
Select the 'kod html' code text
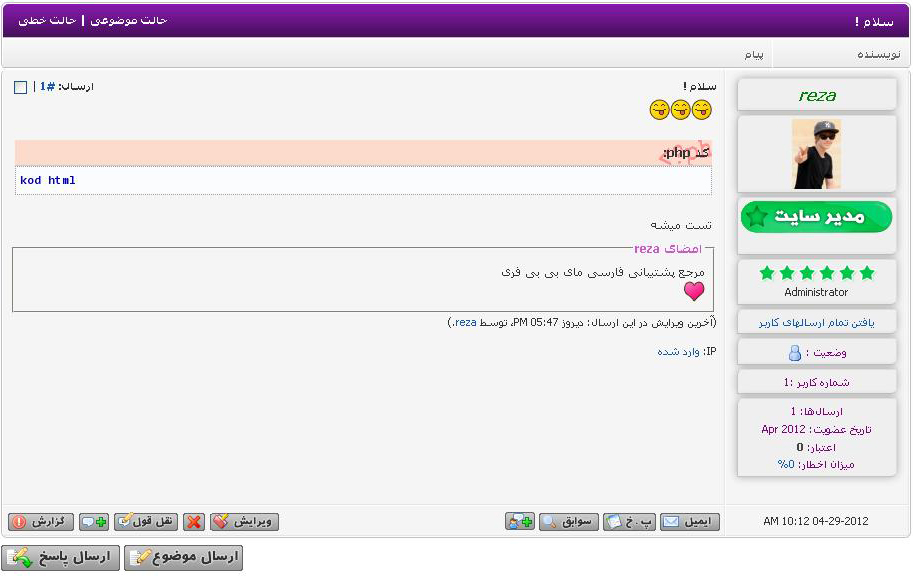click(x=48, y=181)
